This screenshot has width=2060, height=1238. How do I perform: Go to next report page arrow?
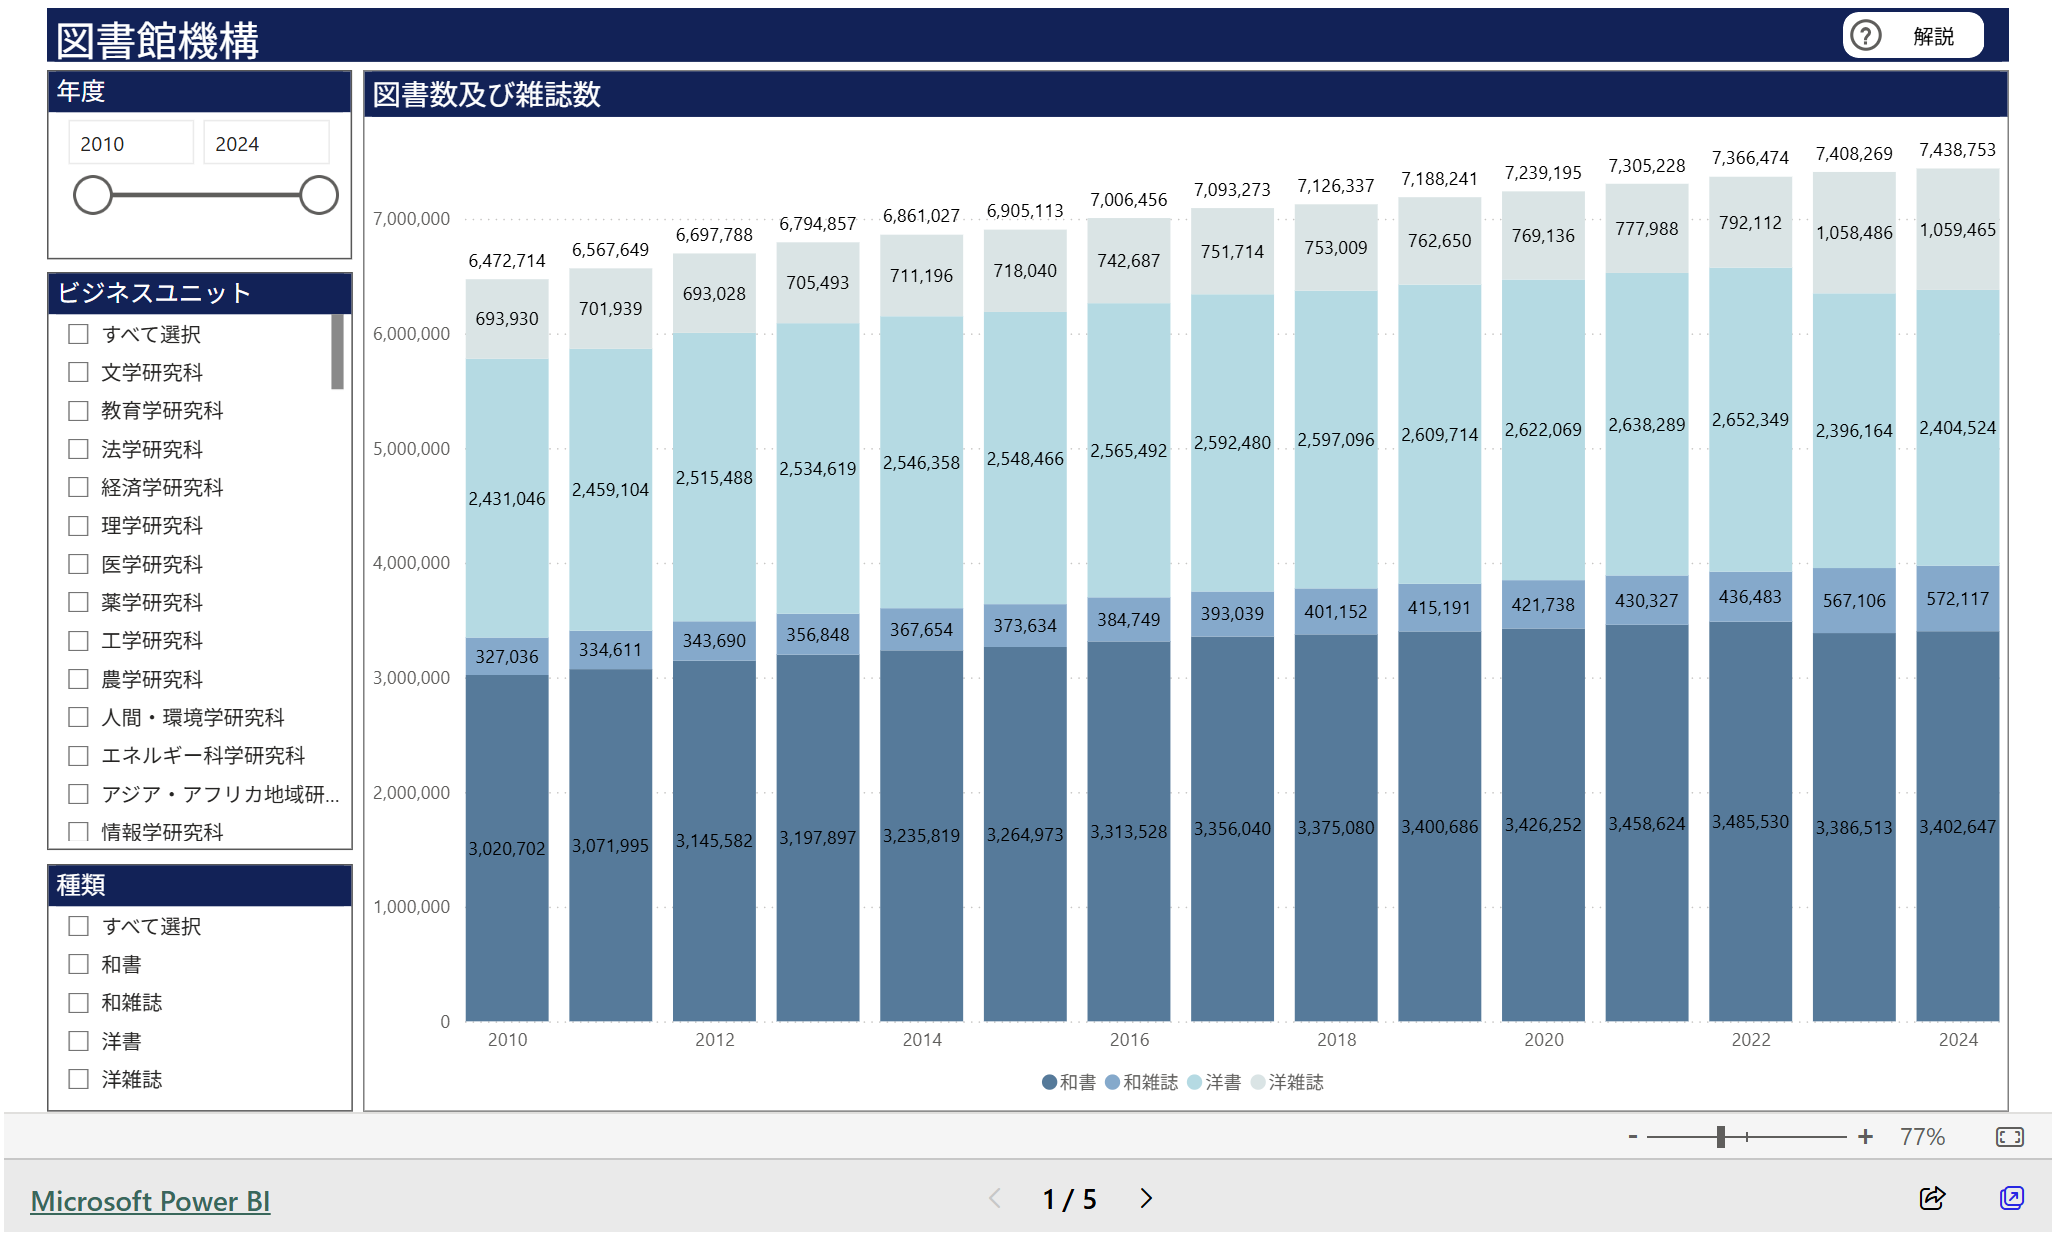click(1146, 1198)
